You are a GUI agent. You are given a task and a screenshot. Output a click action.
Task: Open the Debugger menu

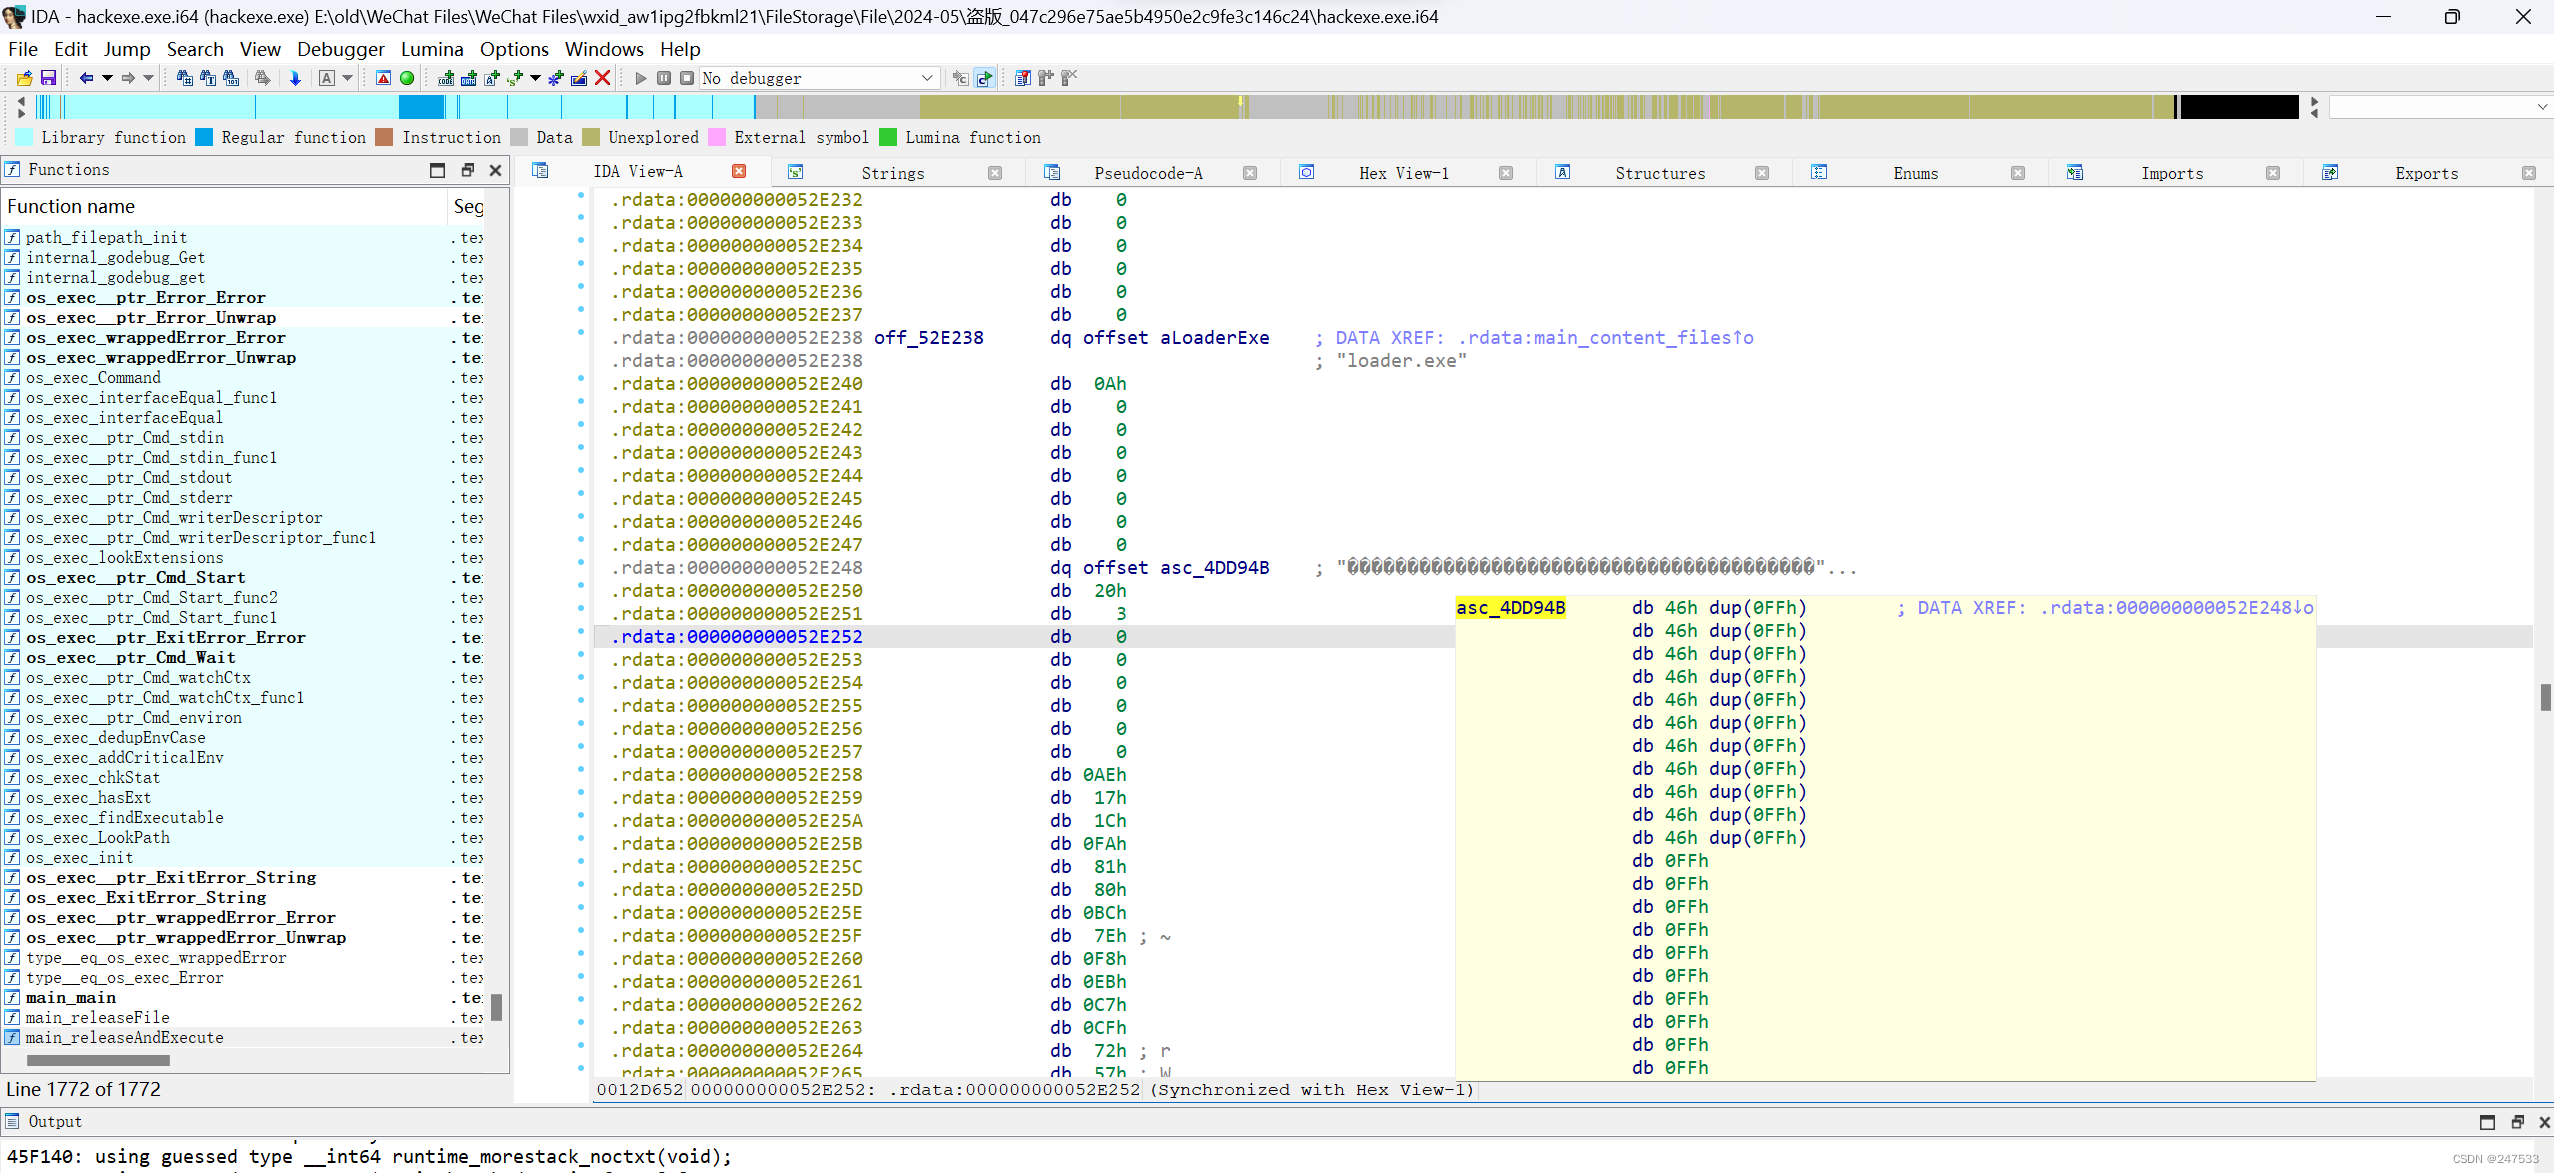coord(340,49)
